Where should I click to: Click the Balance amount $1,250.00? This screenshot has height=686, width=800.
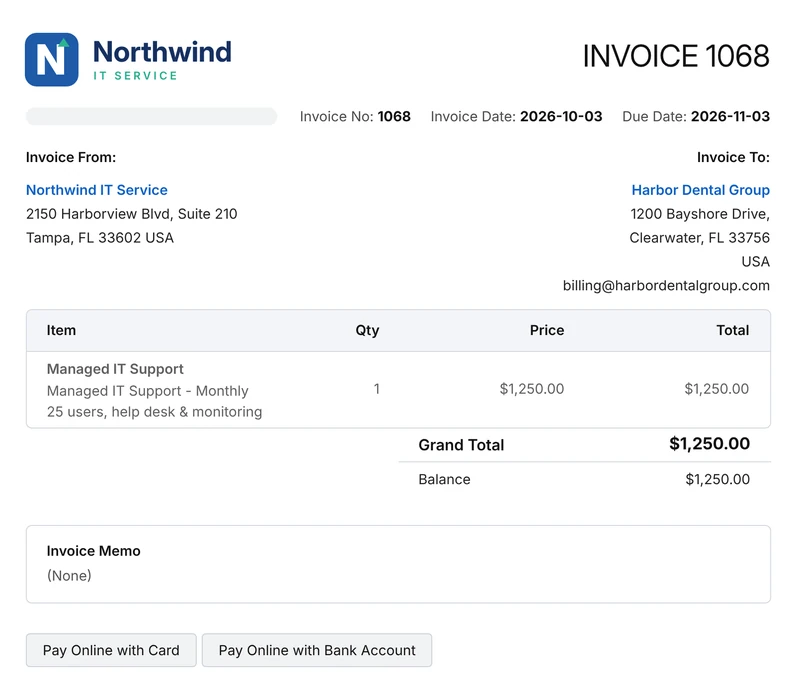click(x=718, y=479)
